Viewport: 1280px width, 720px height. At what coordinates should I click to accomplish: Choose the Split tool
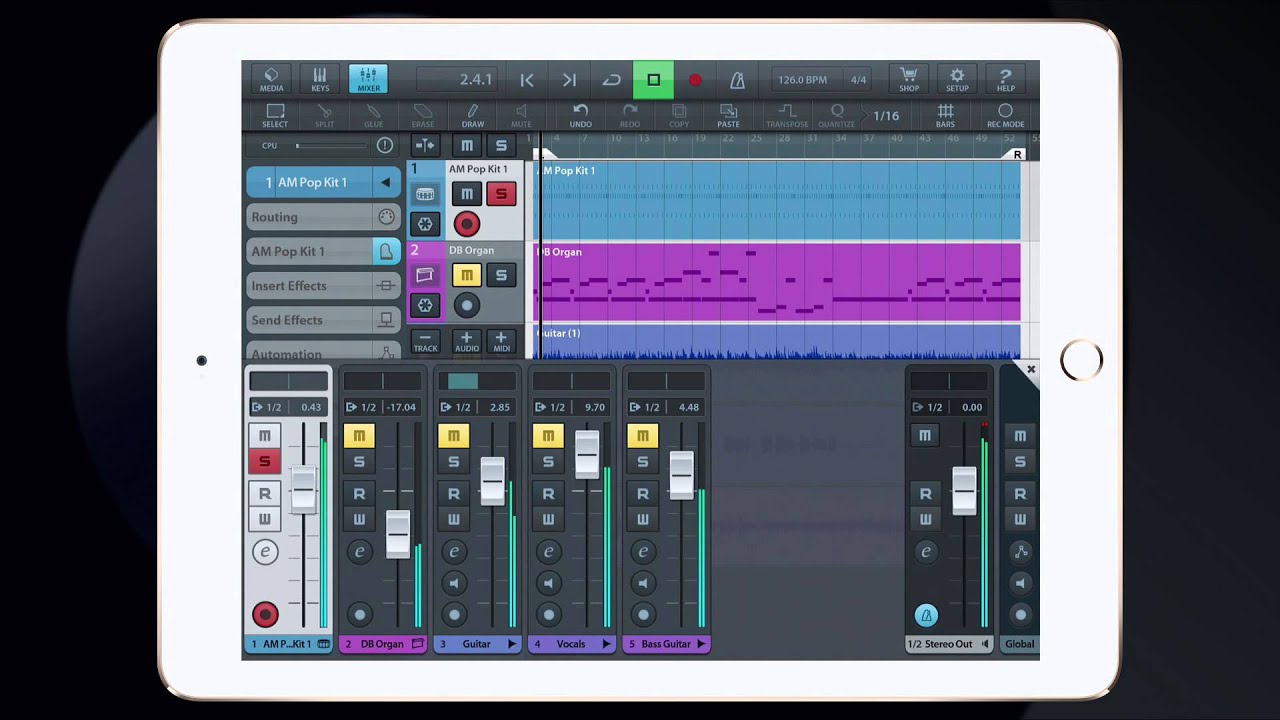pyautogui.click(x=324, y=116)
